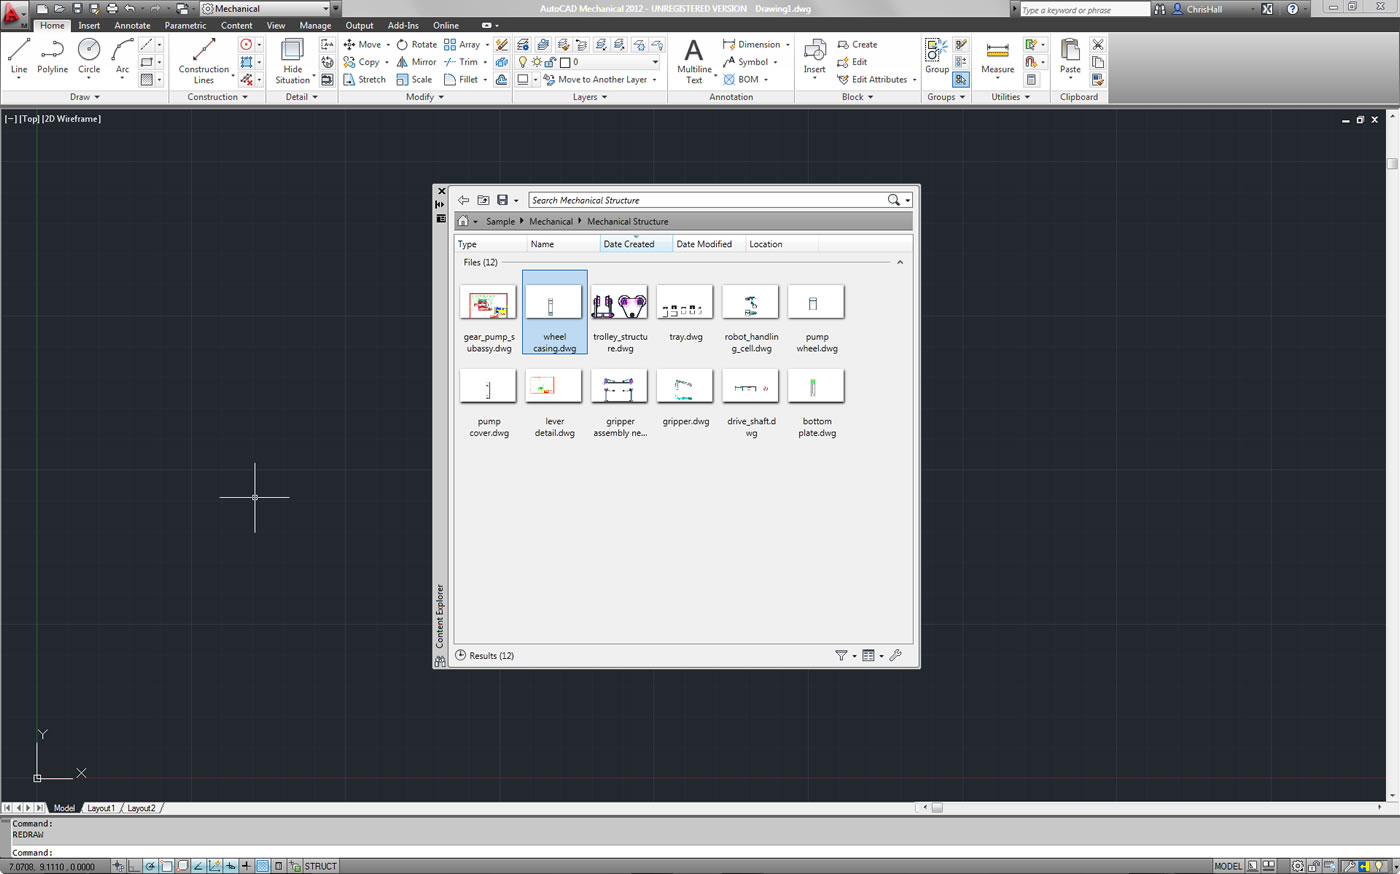Choose the Move command

pos(362,44)
